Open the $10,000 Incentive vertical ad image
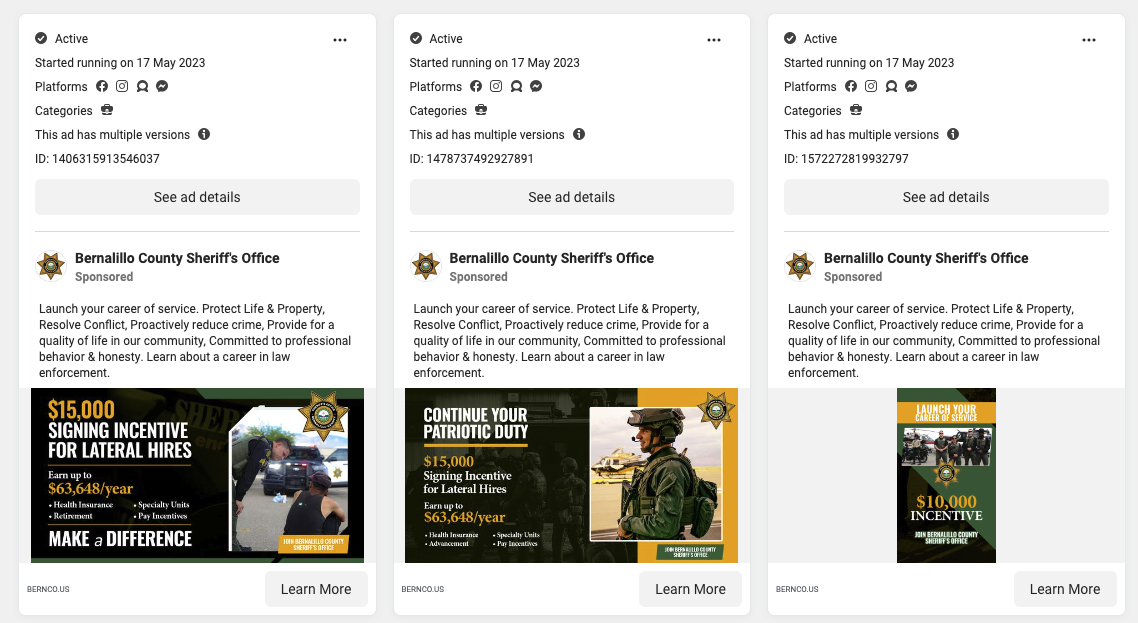The image size is (1138, 623). [946, 475]
